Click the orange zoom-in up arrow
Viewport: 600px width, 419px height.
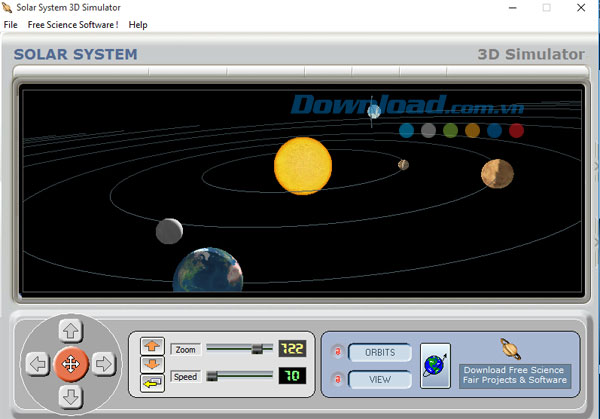[152, 346]
